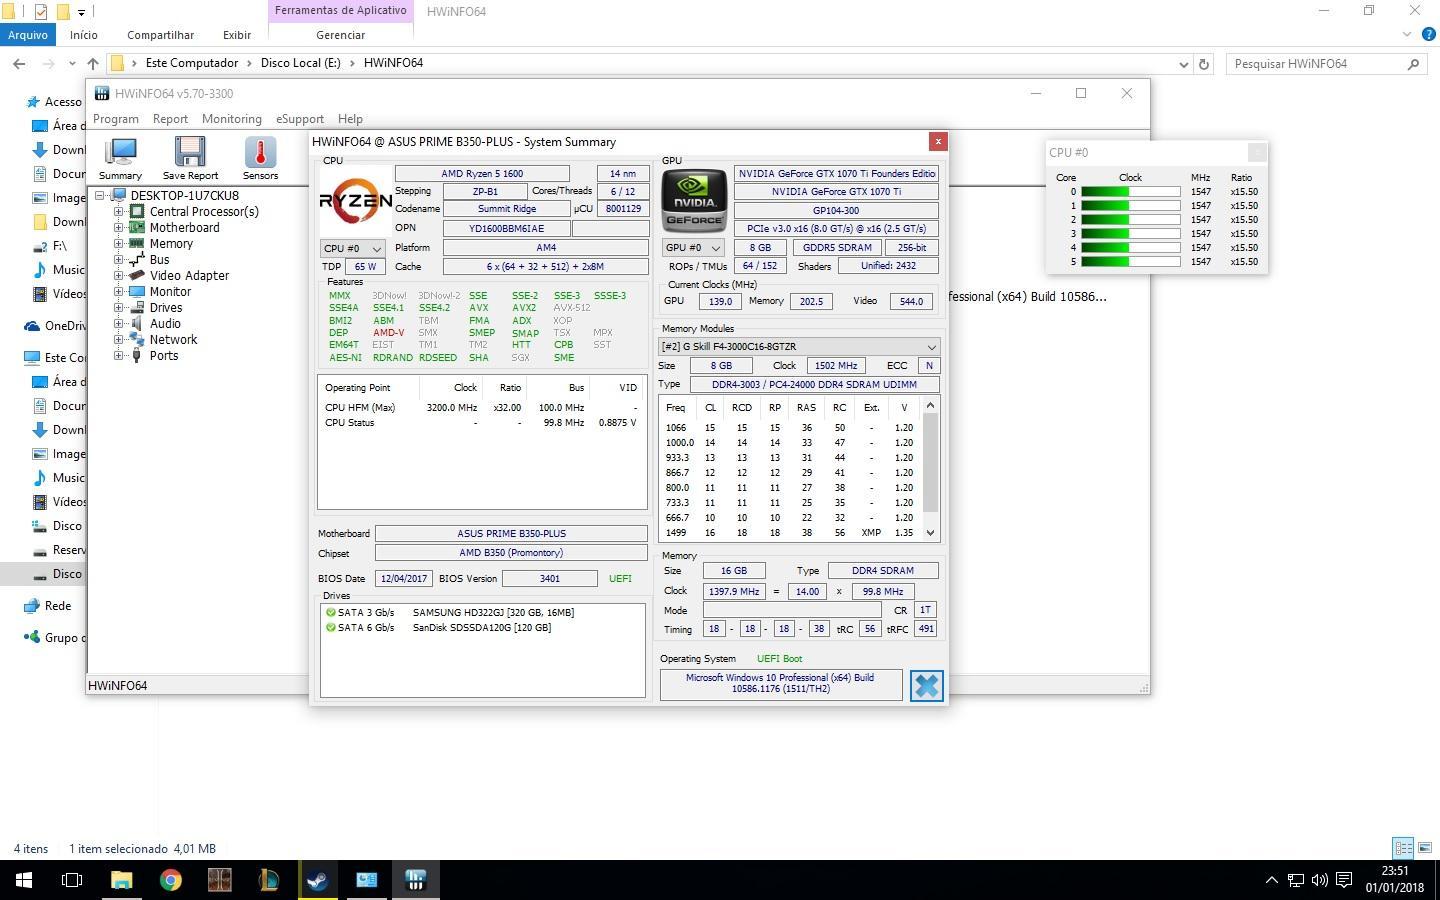This screenshot has width=1440, height=900.
Task: Click the NVIDIA GeForce logo
Action: (694, 201)
